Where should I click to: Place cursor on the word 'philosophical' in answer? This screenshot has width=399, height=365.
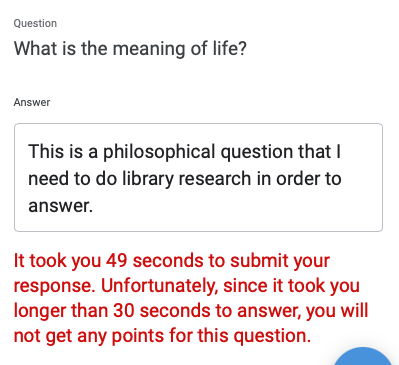pyautogui.click(x=159, y=152)
